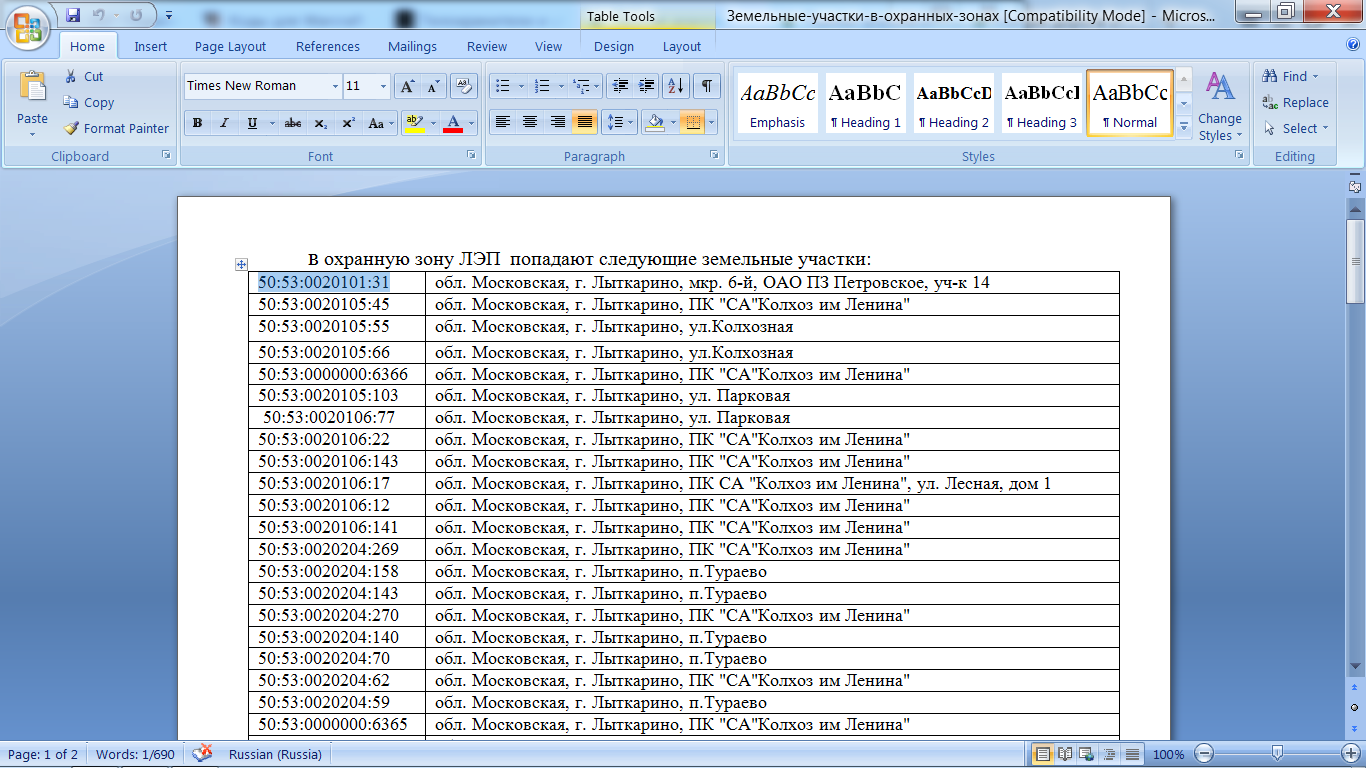Increase paragraph indent
The image size is (1366, 768).
[x=646, y=86]
